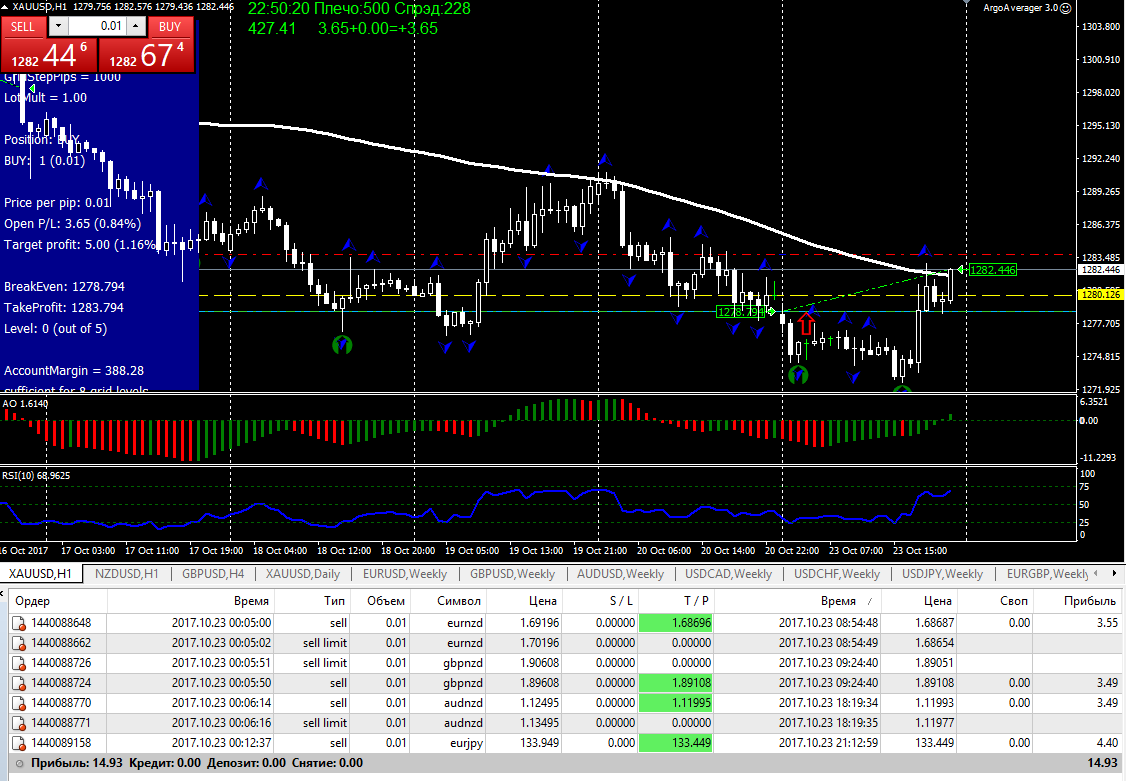Collapse one-click trading panel via triangle
Viewport: 1126px width, 781px height.
click(x=6, y=7)
